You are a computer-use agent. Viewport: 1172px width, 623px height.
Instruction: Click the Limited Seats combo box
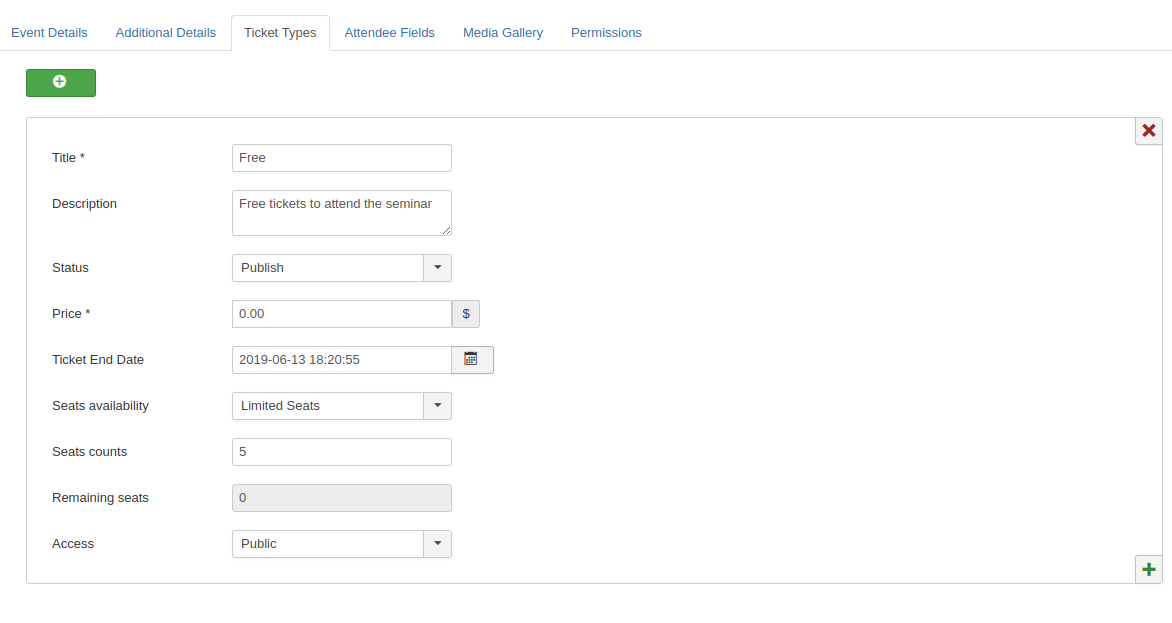pos(342,406)
